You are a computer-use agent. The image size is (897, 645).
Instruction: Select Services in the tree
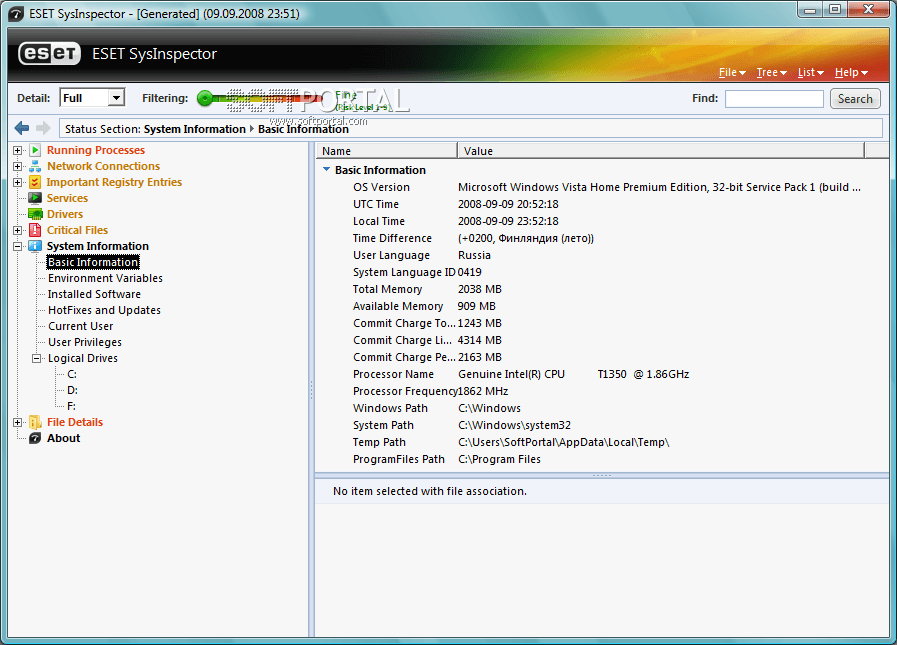pyautogui.click(x=68, y=198)
